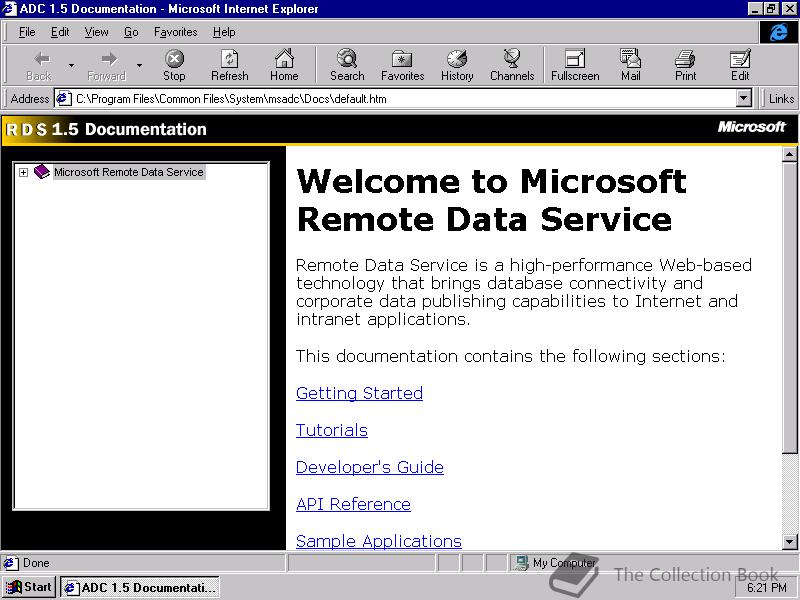Image resolution: width=800 pixels, height=600 pixels.
Task: Click the Done status text
Action: point(36,563)
